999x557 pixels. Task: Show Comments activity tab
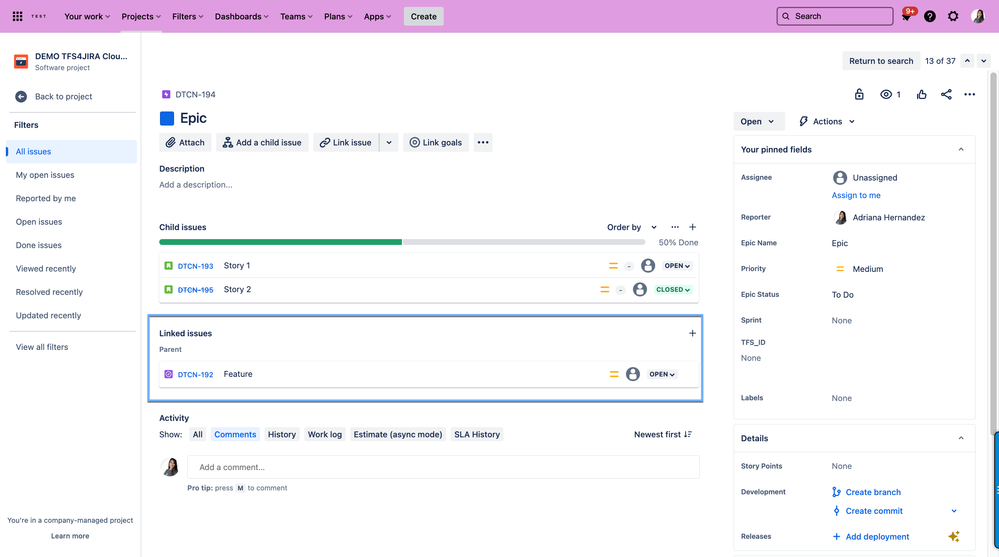(235, 435)
